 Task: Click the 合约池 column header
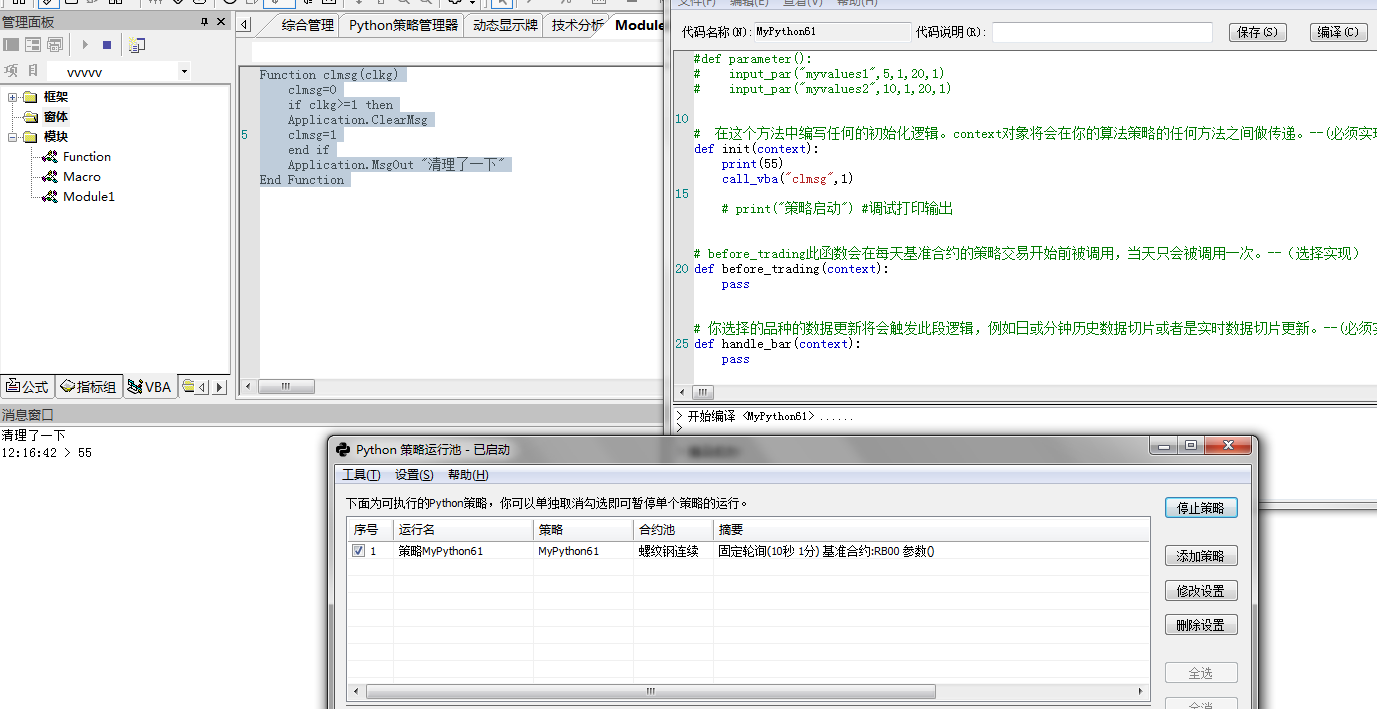click(x=673, y=530)
